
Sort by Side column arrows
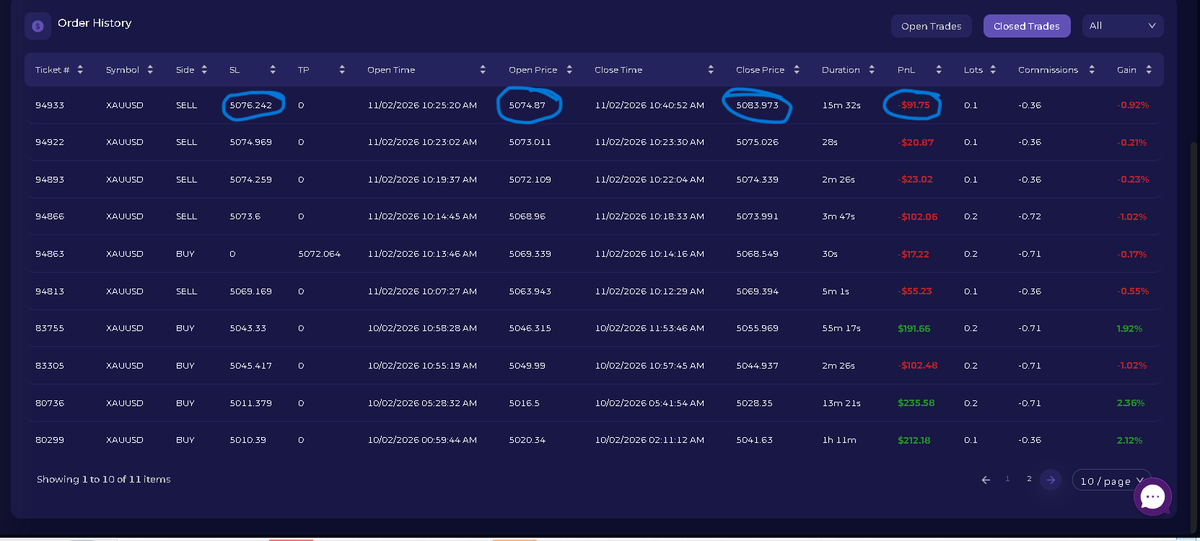[204, 70]
